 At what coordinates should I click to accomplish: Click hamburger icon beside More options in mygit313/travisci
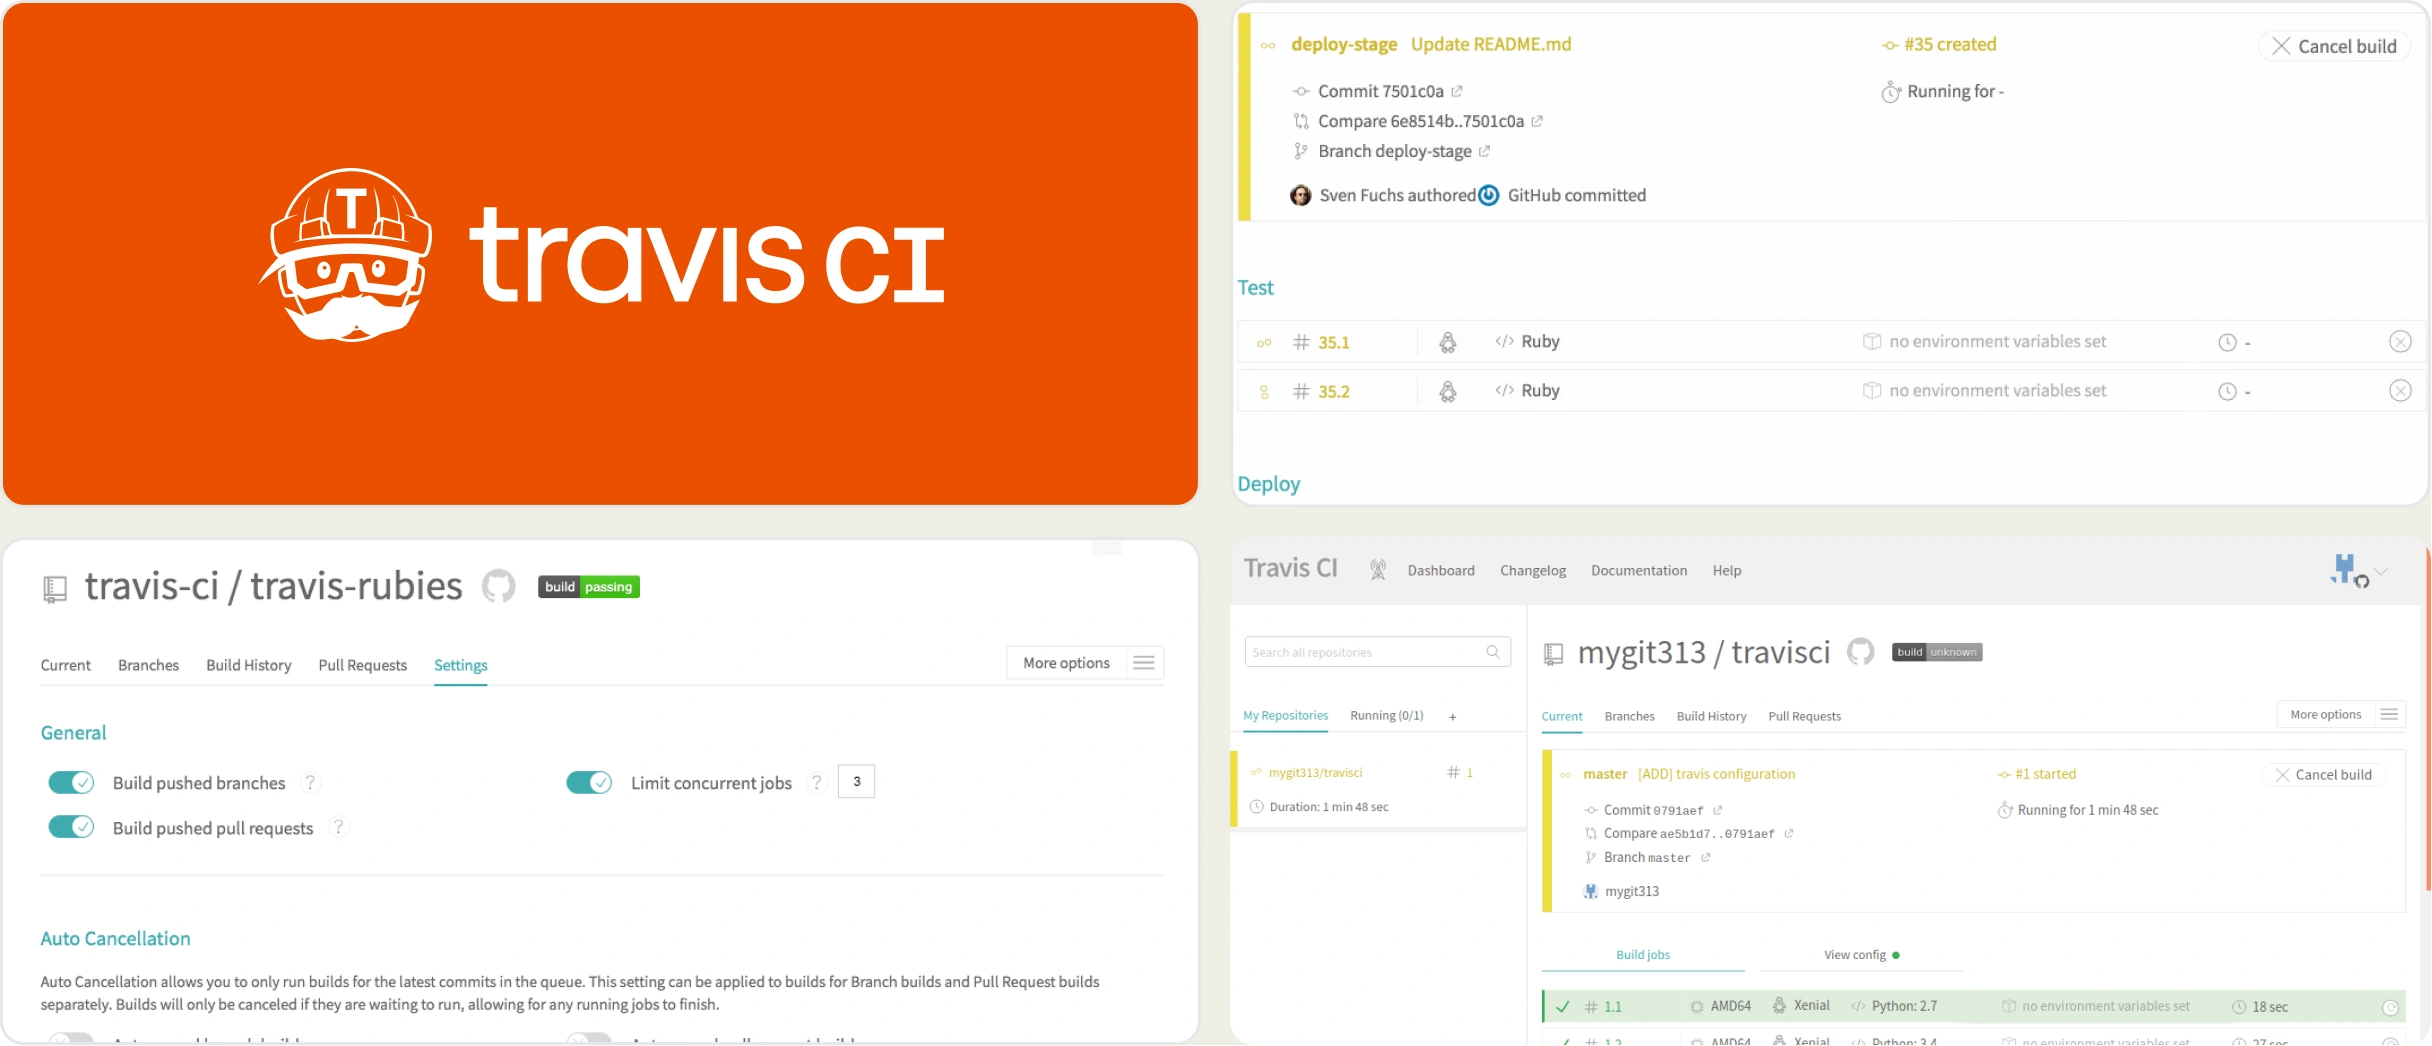(x=2389, y=714)
